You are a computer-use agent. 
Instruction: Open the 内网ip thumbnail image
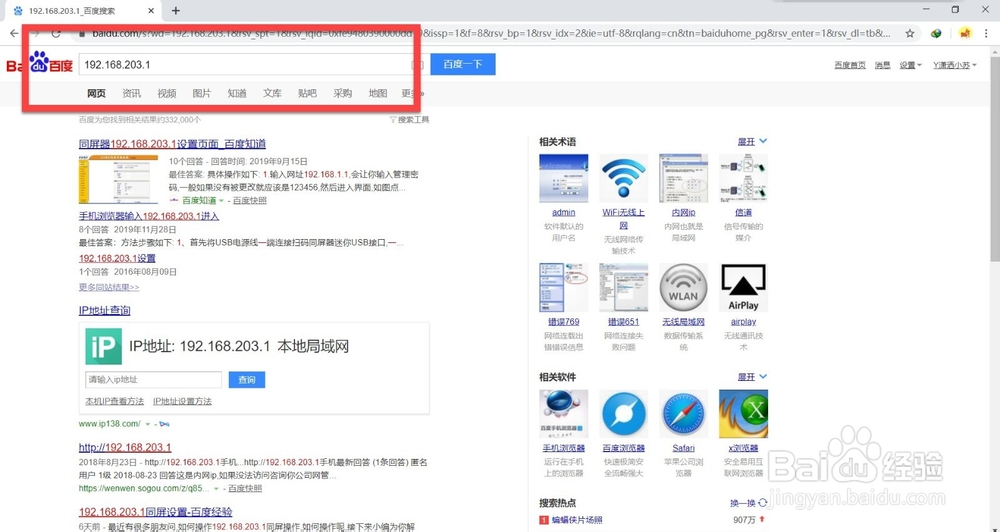[683, 179]
